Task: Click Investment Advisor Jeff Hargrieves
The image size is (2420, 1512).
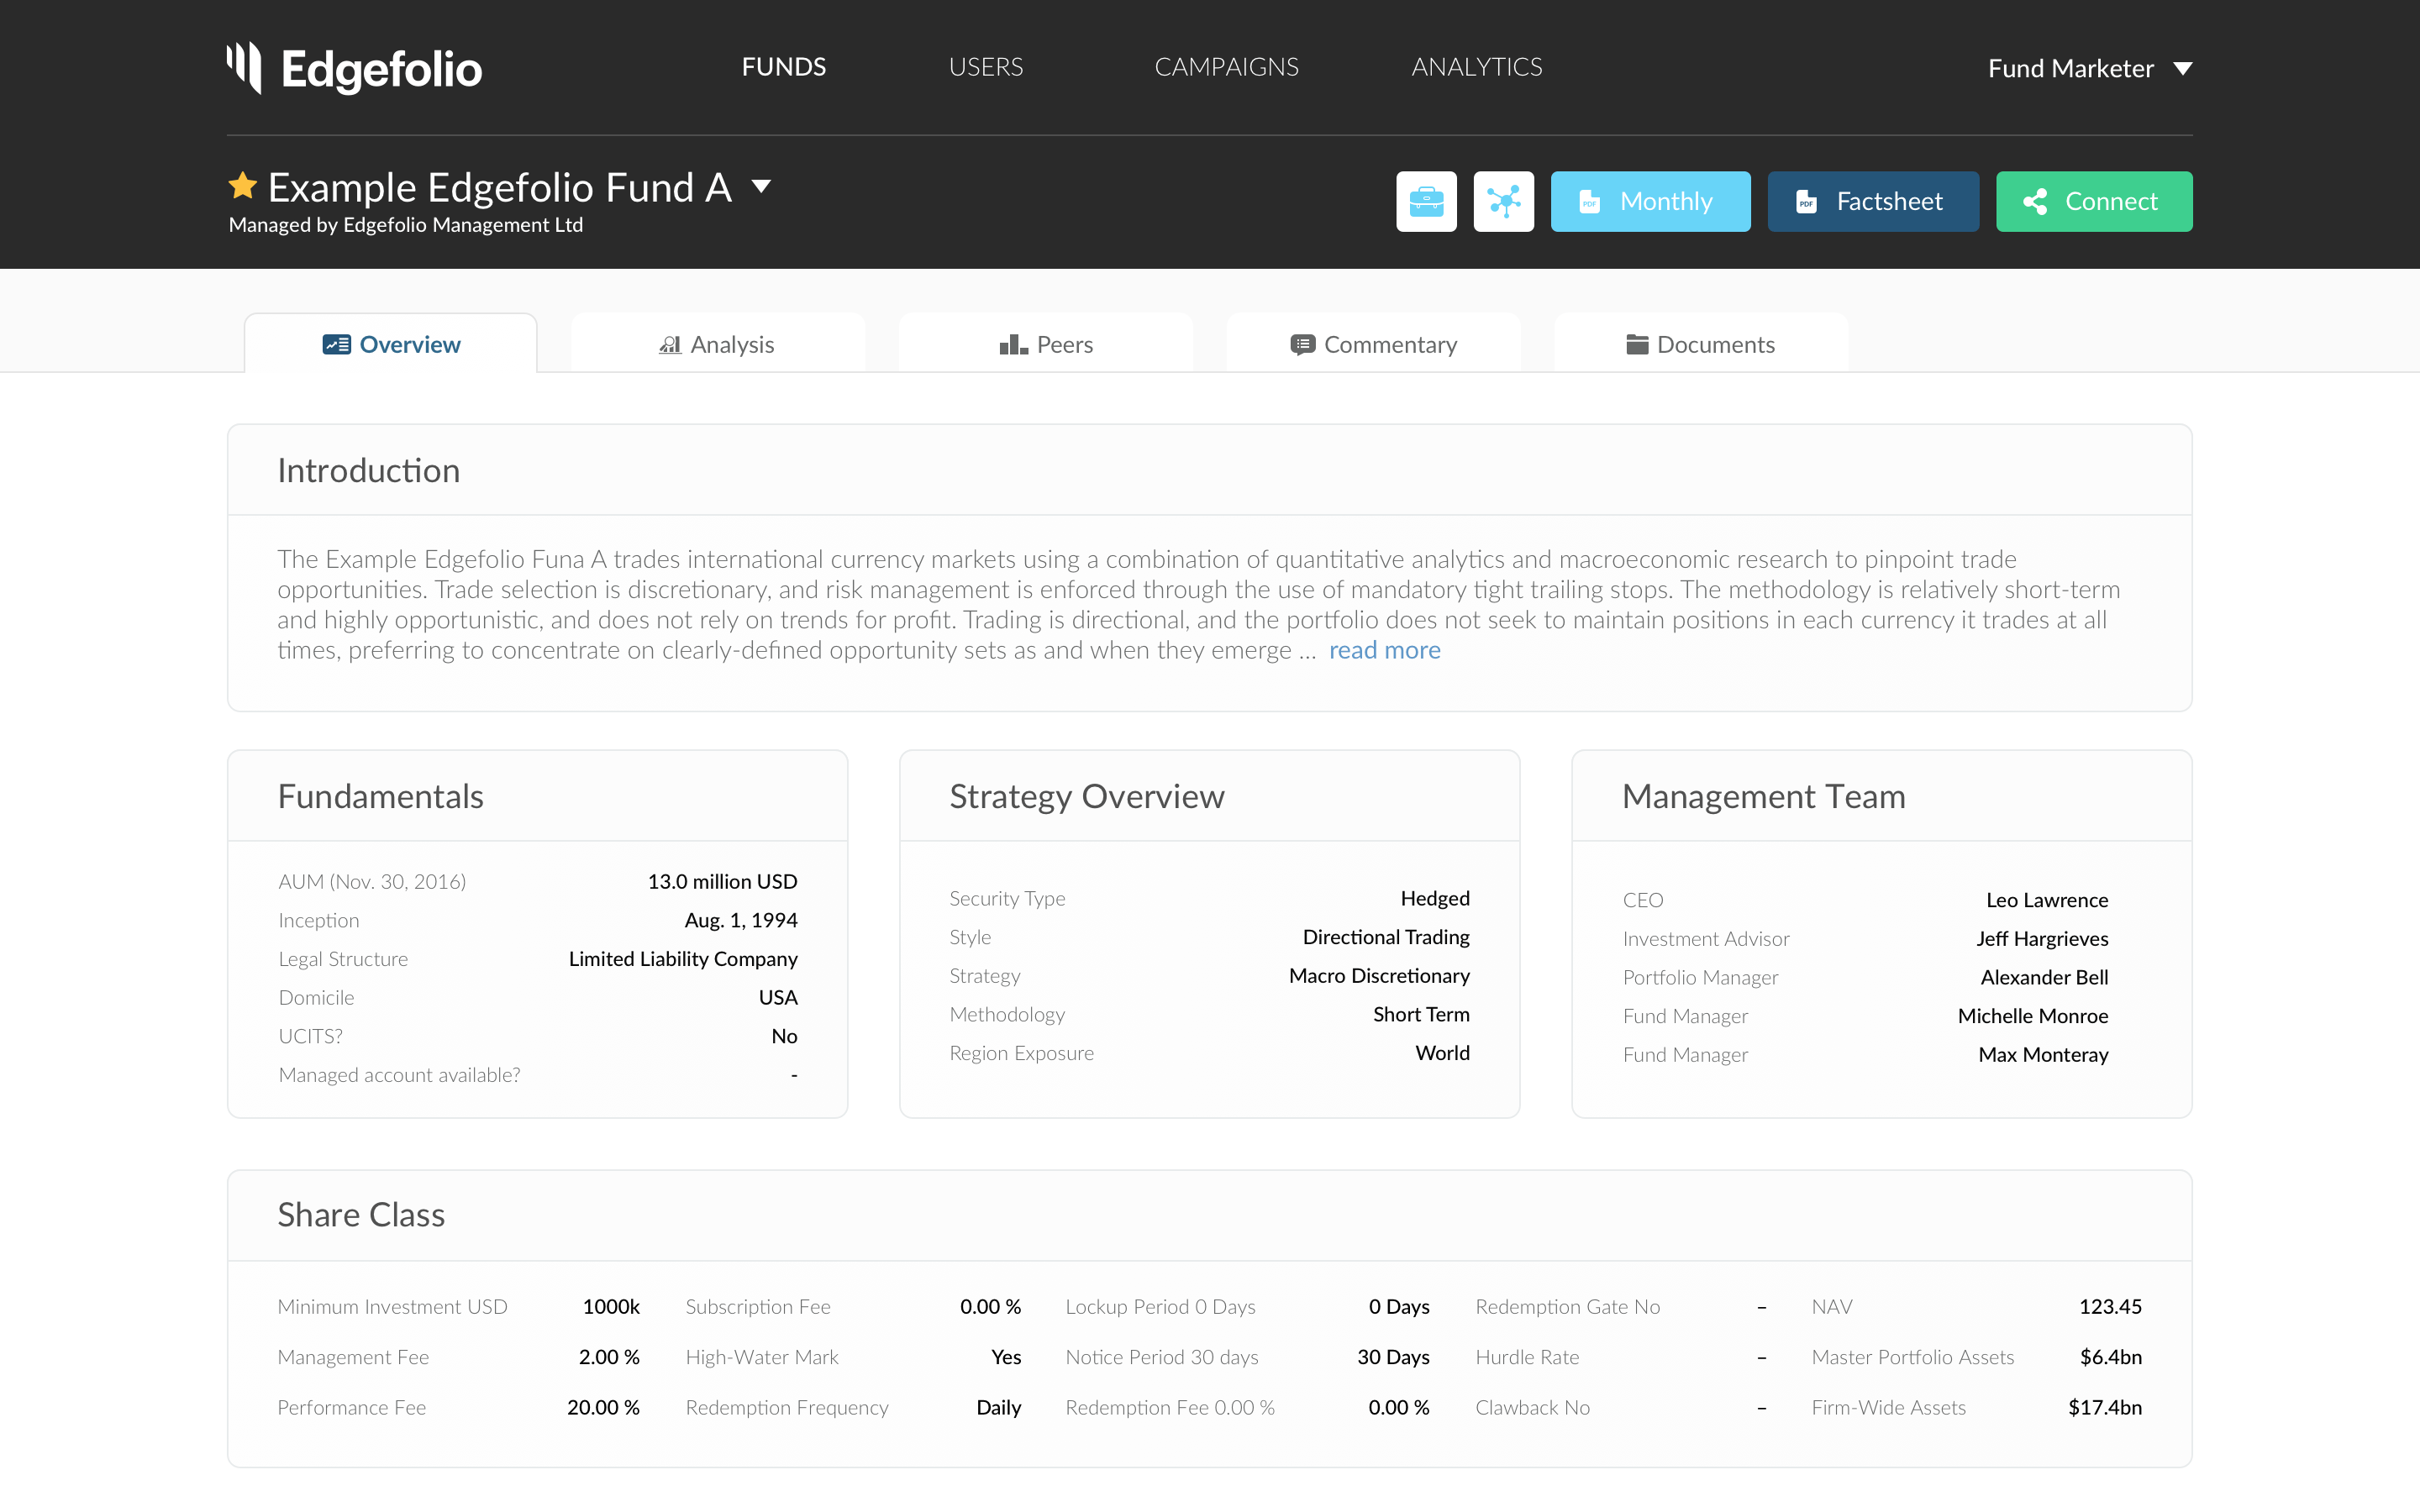Action: [2042, 939]
